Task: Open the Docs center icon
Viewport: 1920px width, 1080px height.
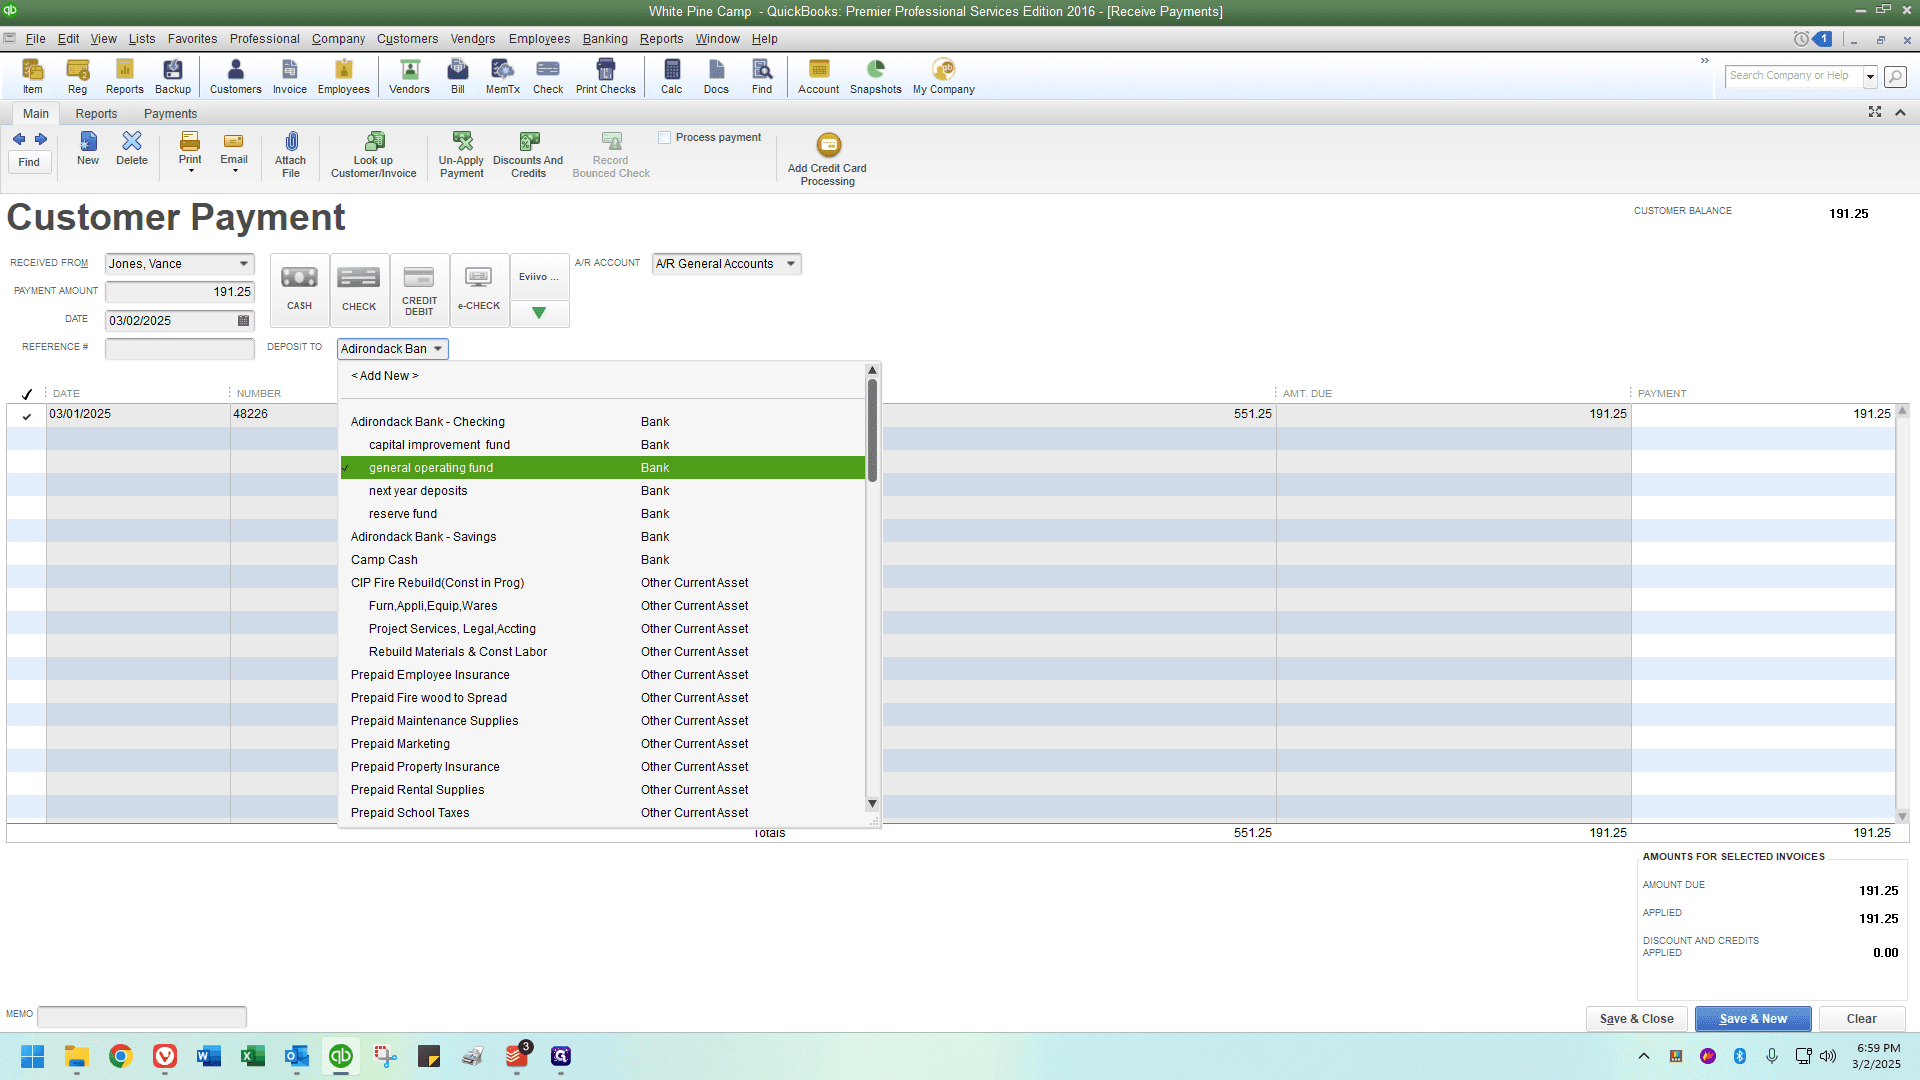Action: pyautogui.click(x=716, y=76)
